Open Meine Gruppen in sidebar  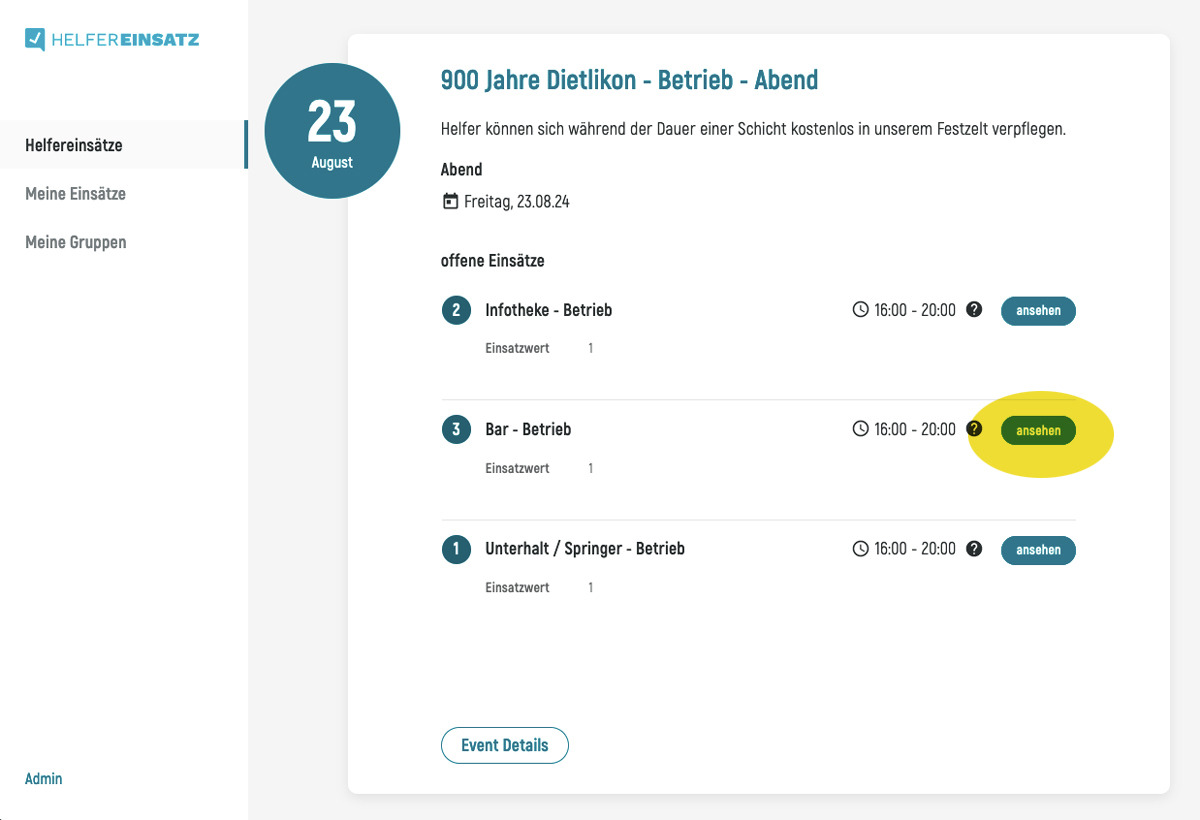pos(76,243)
